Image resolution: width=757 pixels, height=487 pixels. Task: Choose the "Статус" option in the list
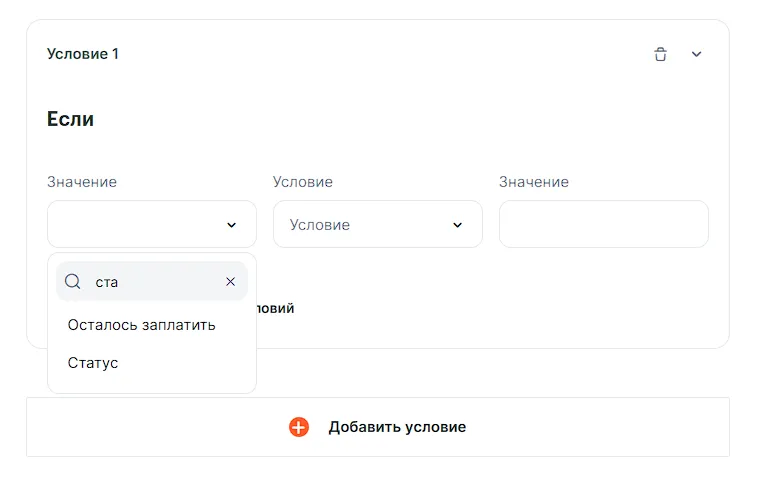point(93,363)
